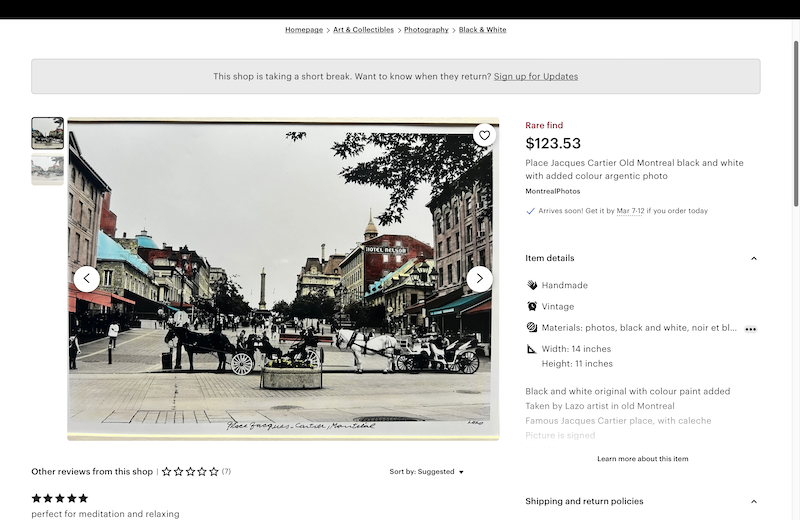800x520 pixels.
Task: Add item to favorites with heart icon
Action: point(484,135)
